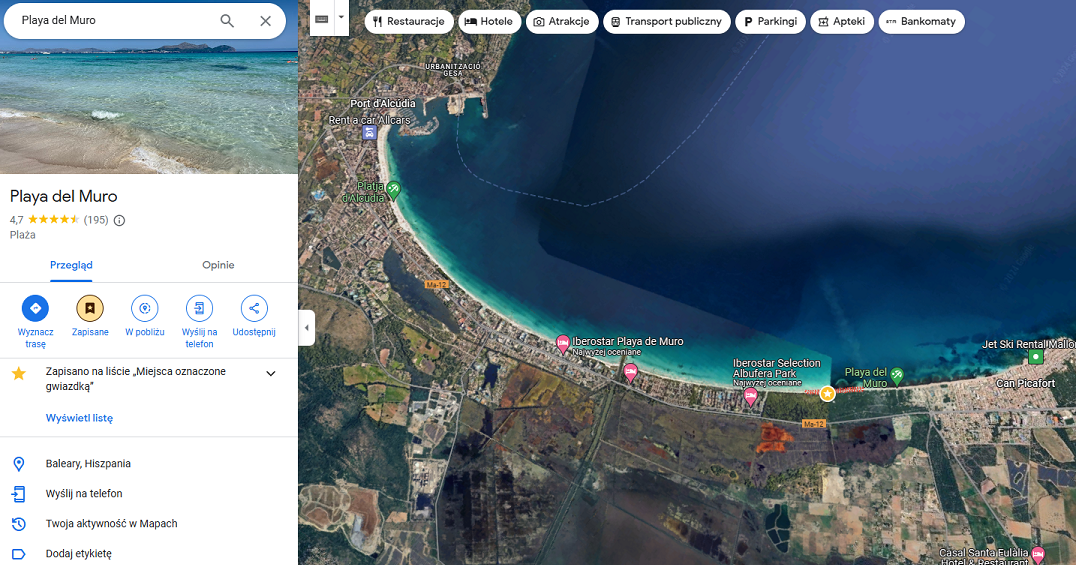Click the Port d'Alcúdia map label
This screenshot has width=1076, height=565.
click(x=383, y=104)
